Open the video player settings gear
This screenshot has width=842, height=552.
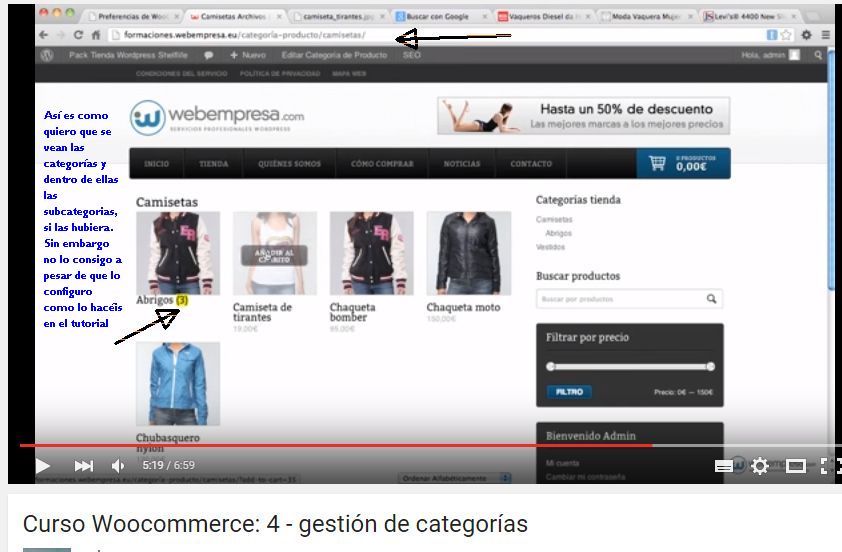pos(759,466)
